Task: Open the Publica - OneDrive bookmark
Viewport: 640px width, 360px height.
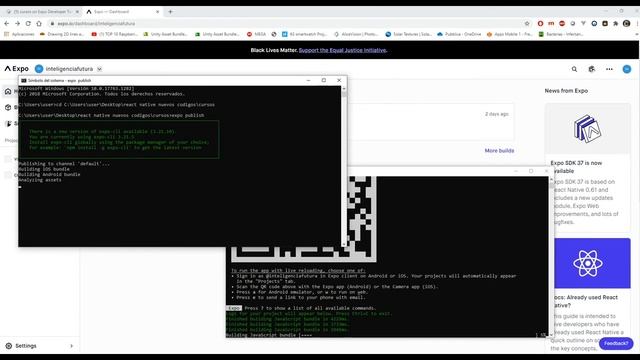Action: point(459,34)
